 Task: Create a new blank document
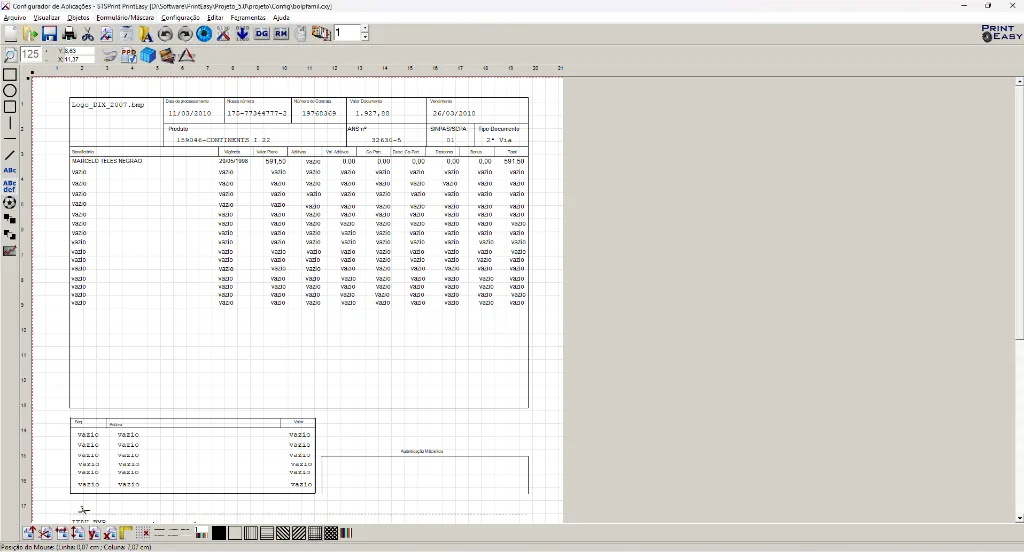click(10, 33)
